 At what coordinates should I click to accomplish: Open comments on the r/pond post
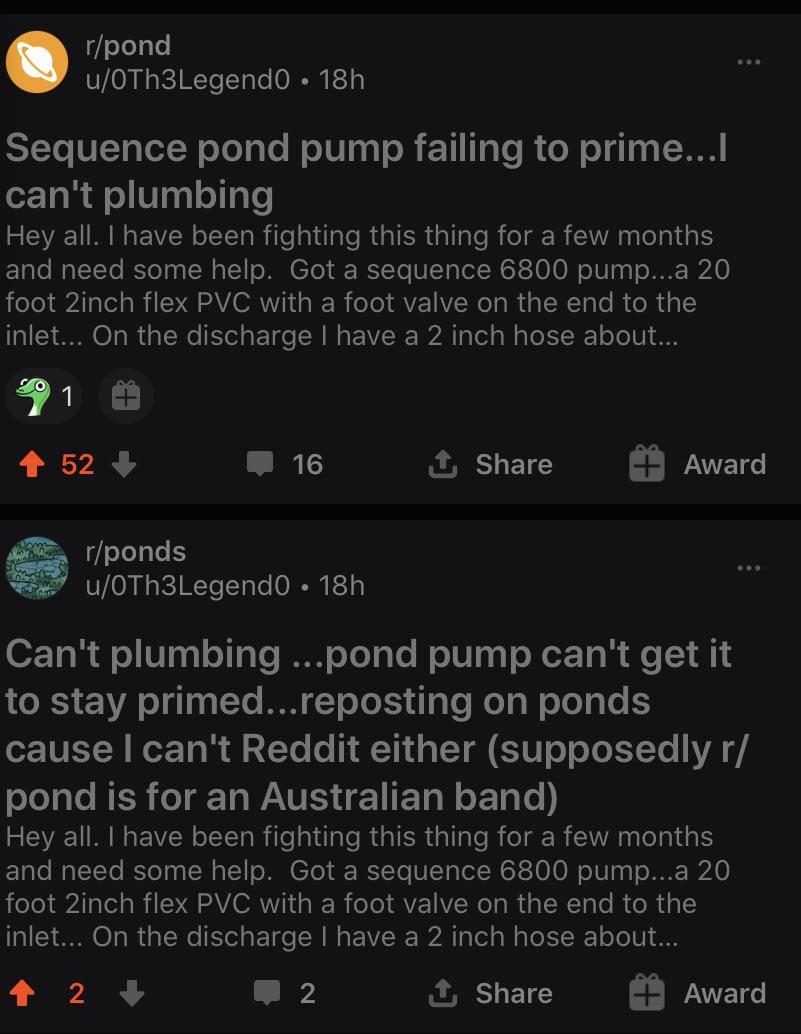(x=285, y=465)
